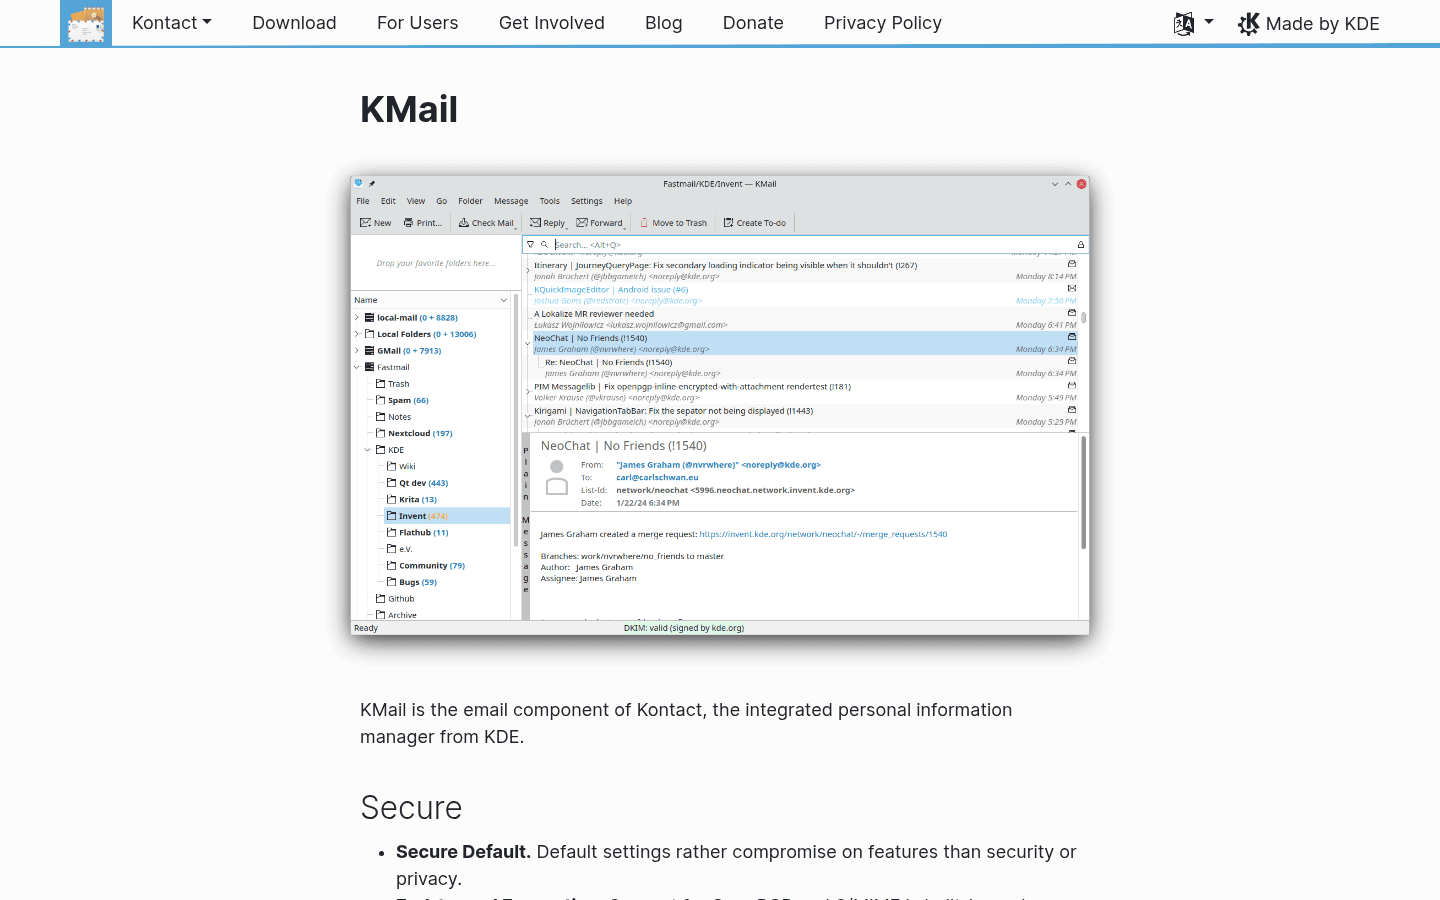This screenshot has width=1440, height=900.
Task: Click Reply in KMail screenshot toolbar
Action: pyautogui.click(x=548, y=223)
